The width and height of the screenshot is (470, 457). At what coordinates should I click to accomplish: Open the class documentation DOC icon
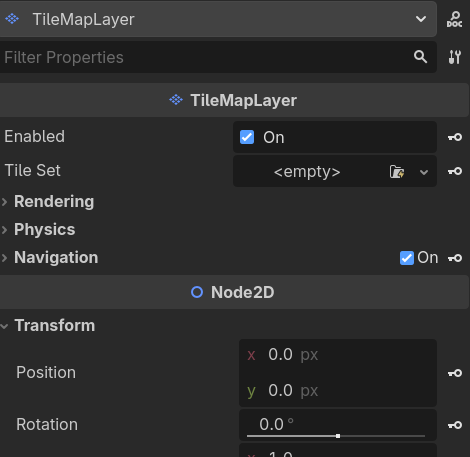455,19
